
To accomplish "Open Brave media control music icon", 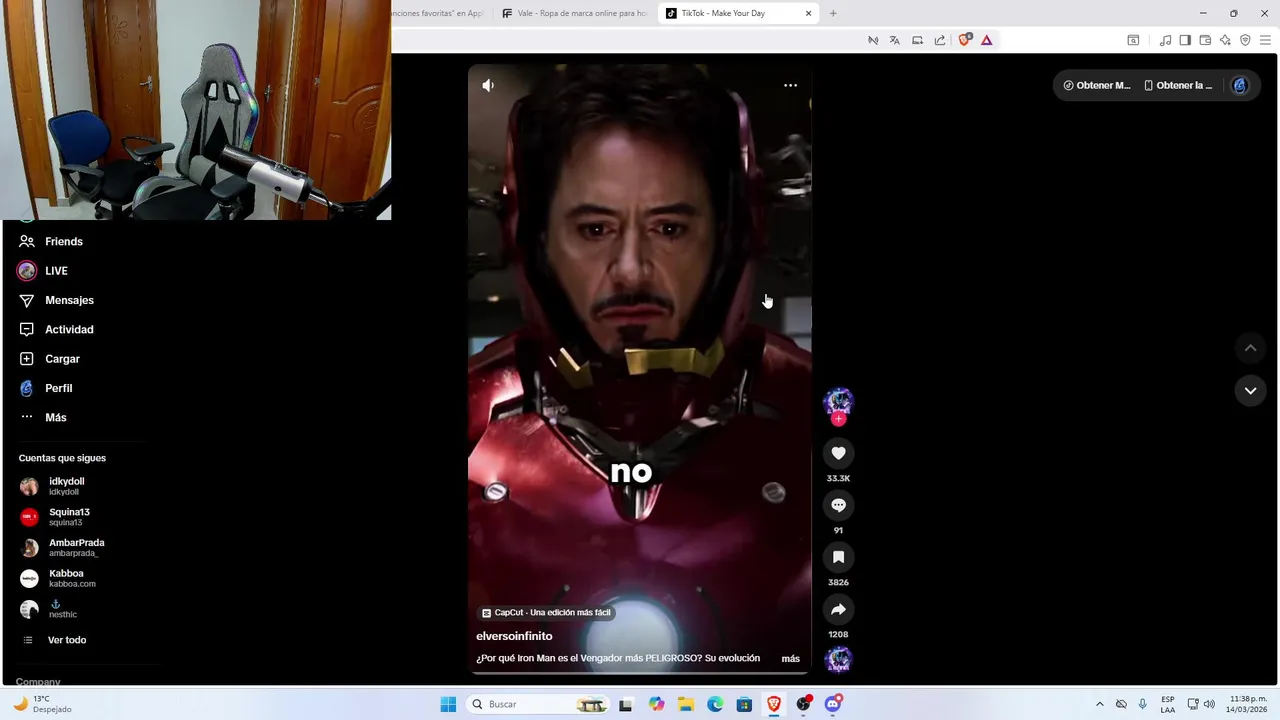I will pyautogui.click(x=1165, y=40).
